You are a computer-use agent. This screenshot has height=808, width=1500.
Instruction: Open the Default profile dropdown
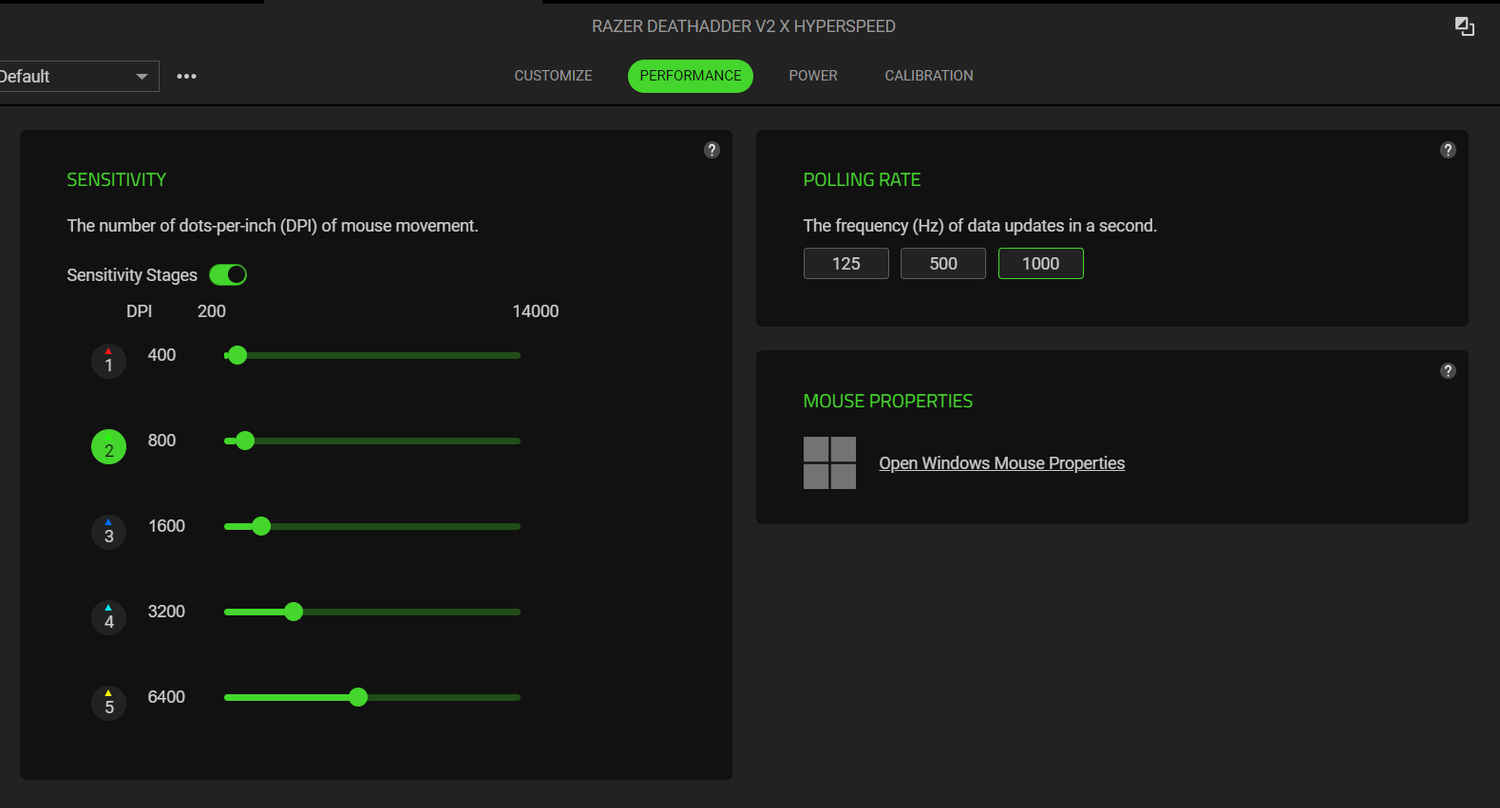pyautogui.click(x=76, y=76)
